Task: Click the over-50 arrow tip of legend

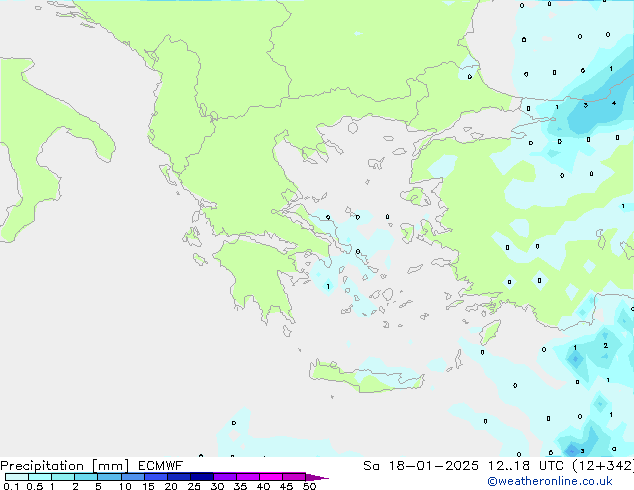Action: tap(317, 477)
